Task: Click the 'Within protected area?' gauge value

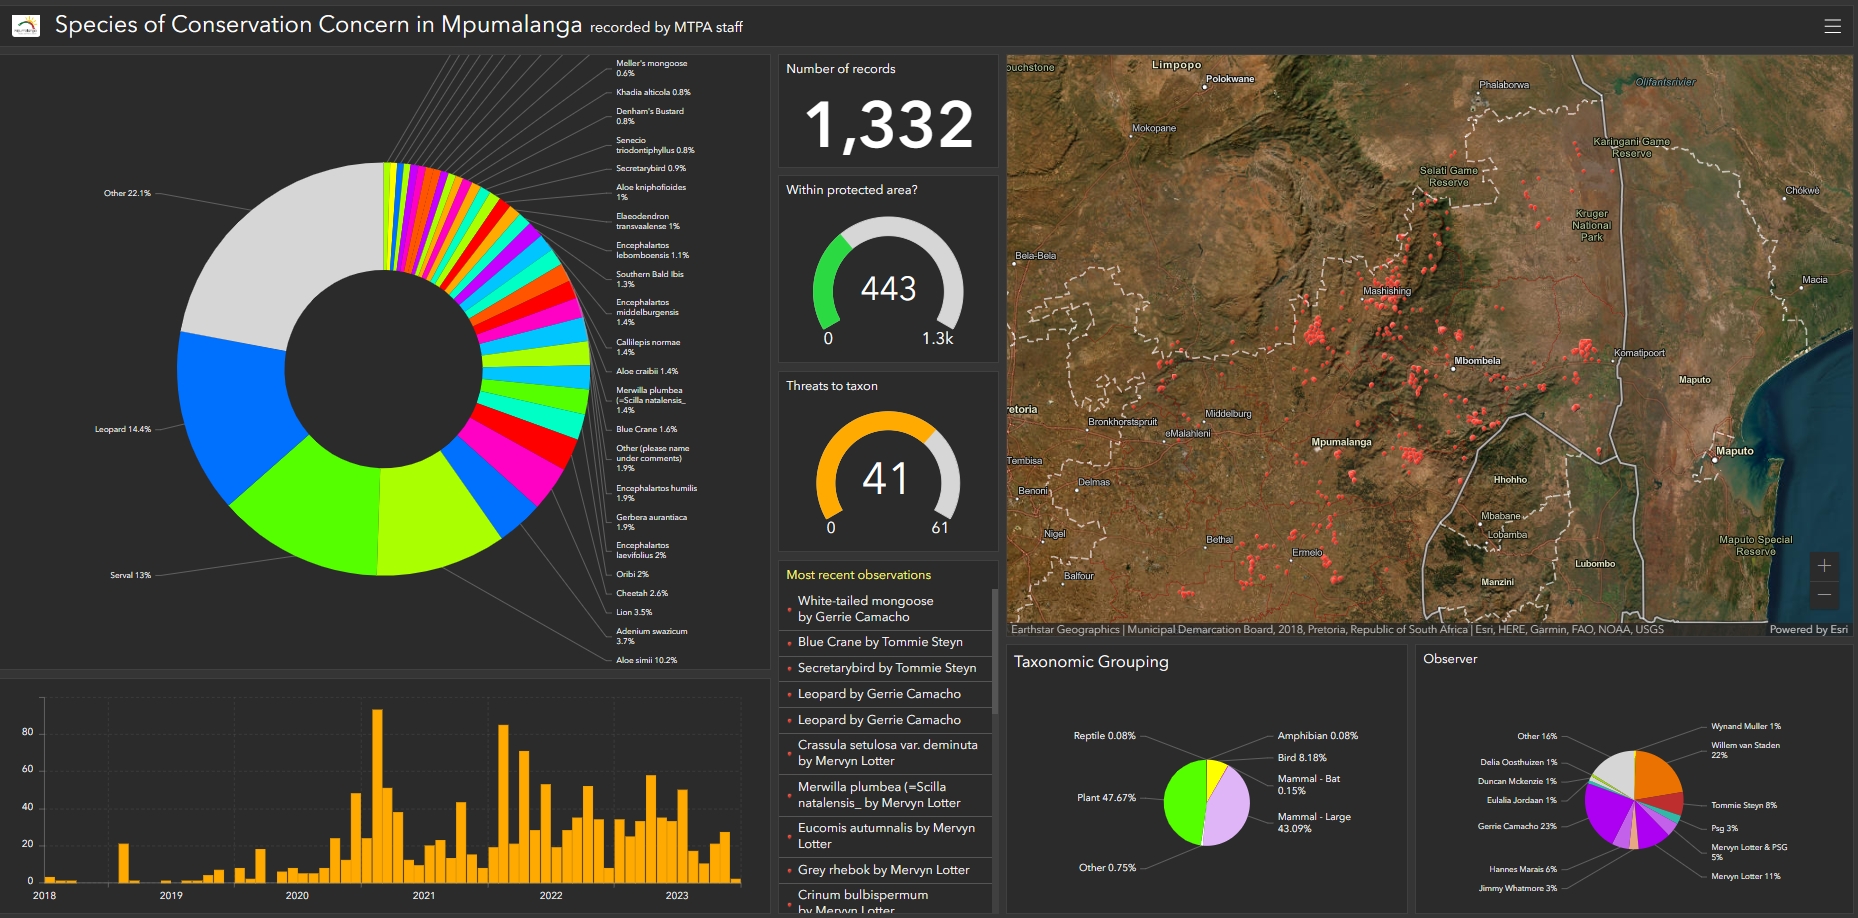Action: (888, 289)
